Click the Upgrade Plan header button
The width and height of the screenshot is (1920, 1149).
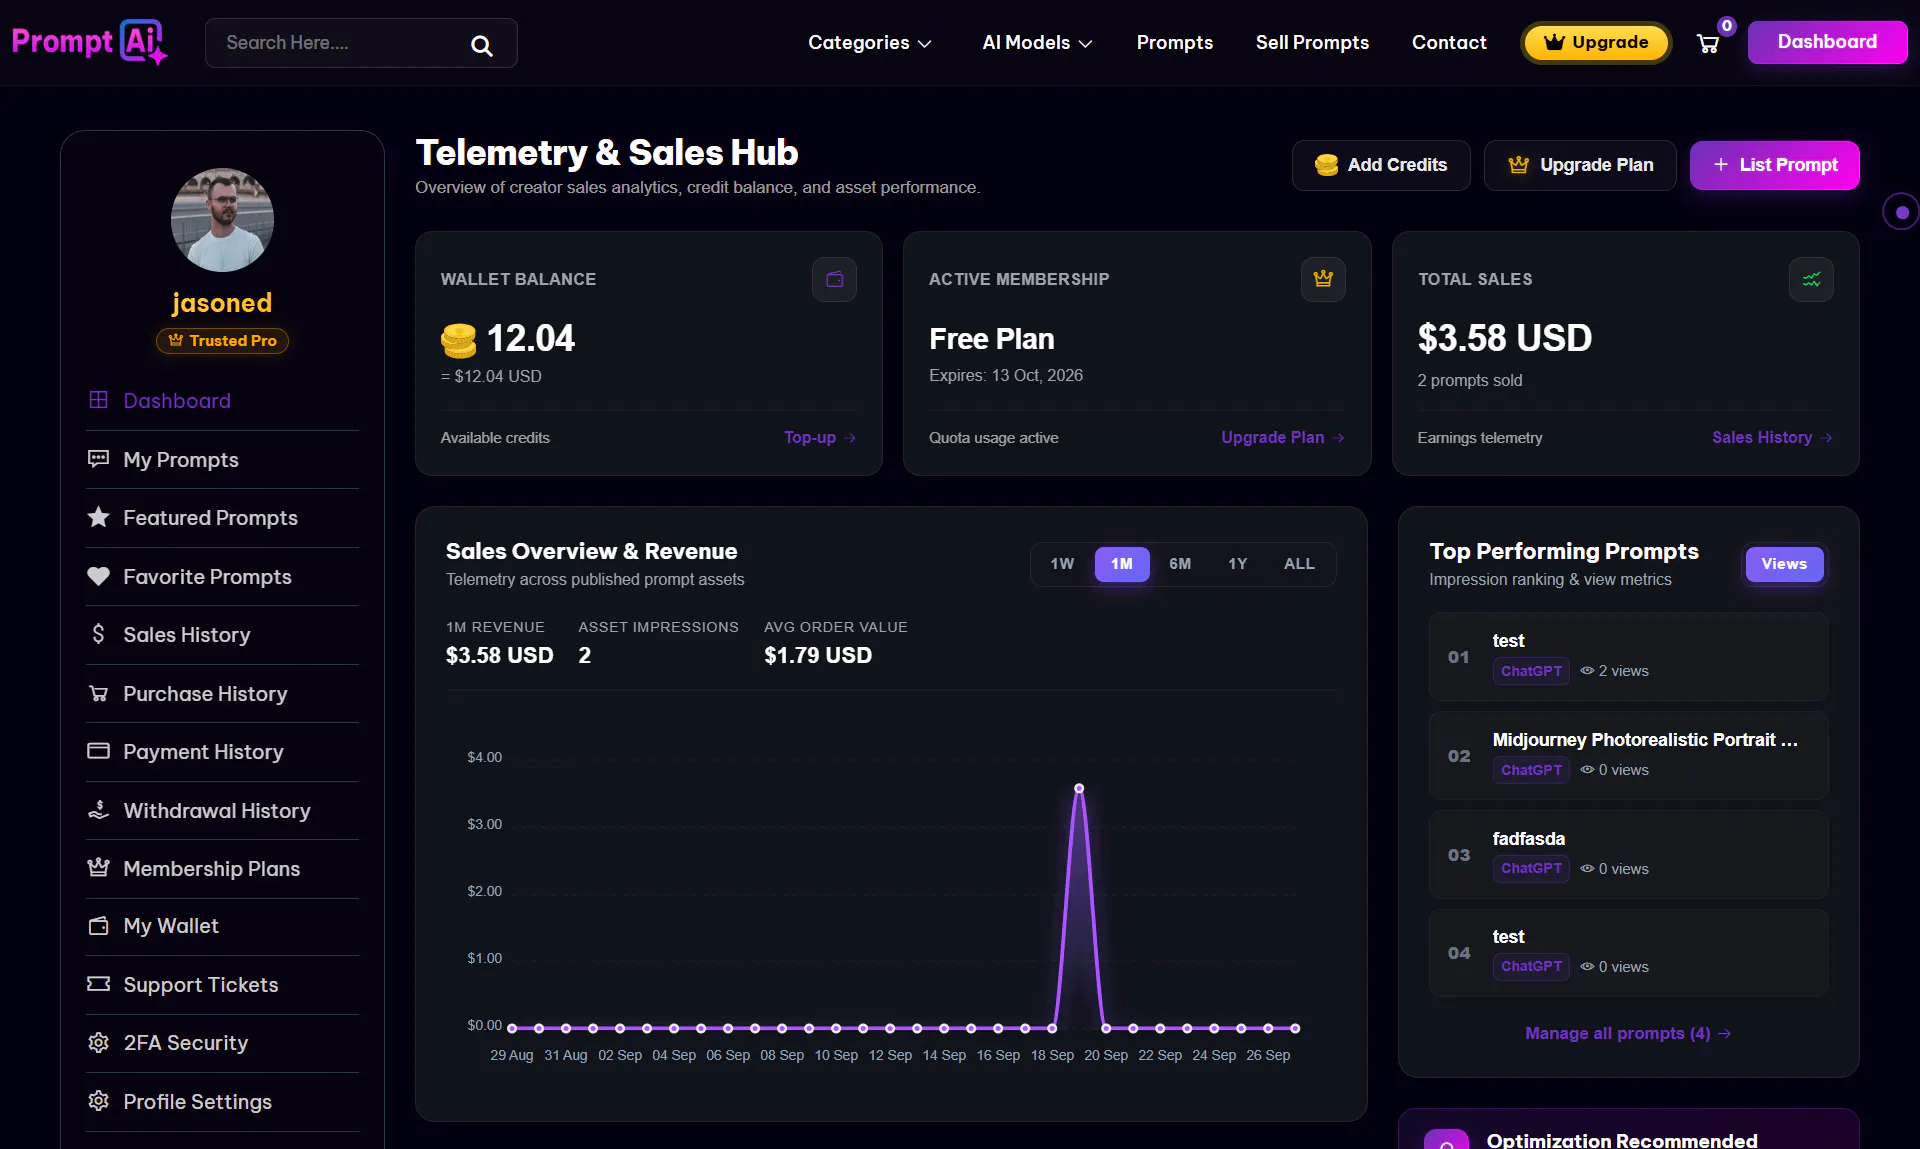[x=1580, y=165]
